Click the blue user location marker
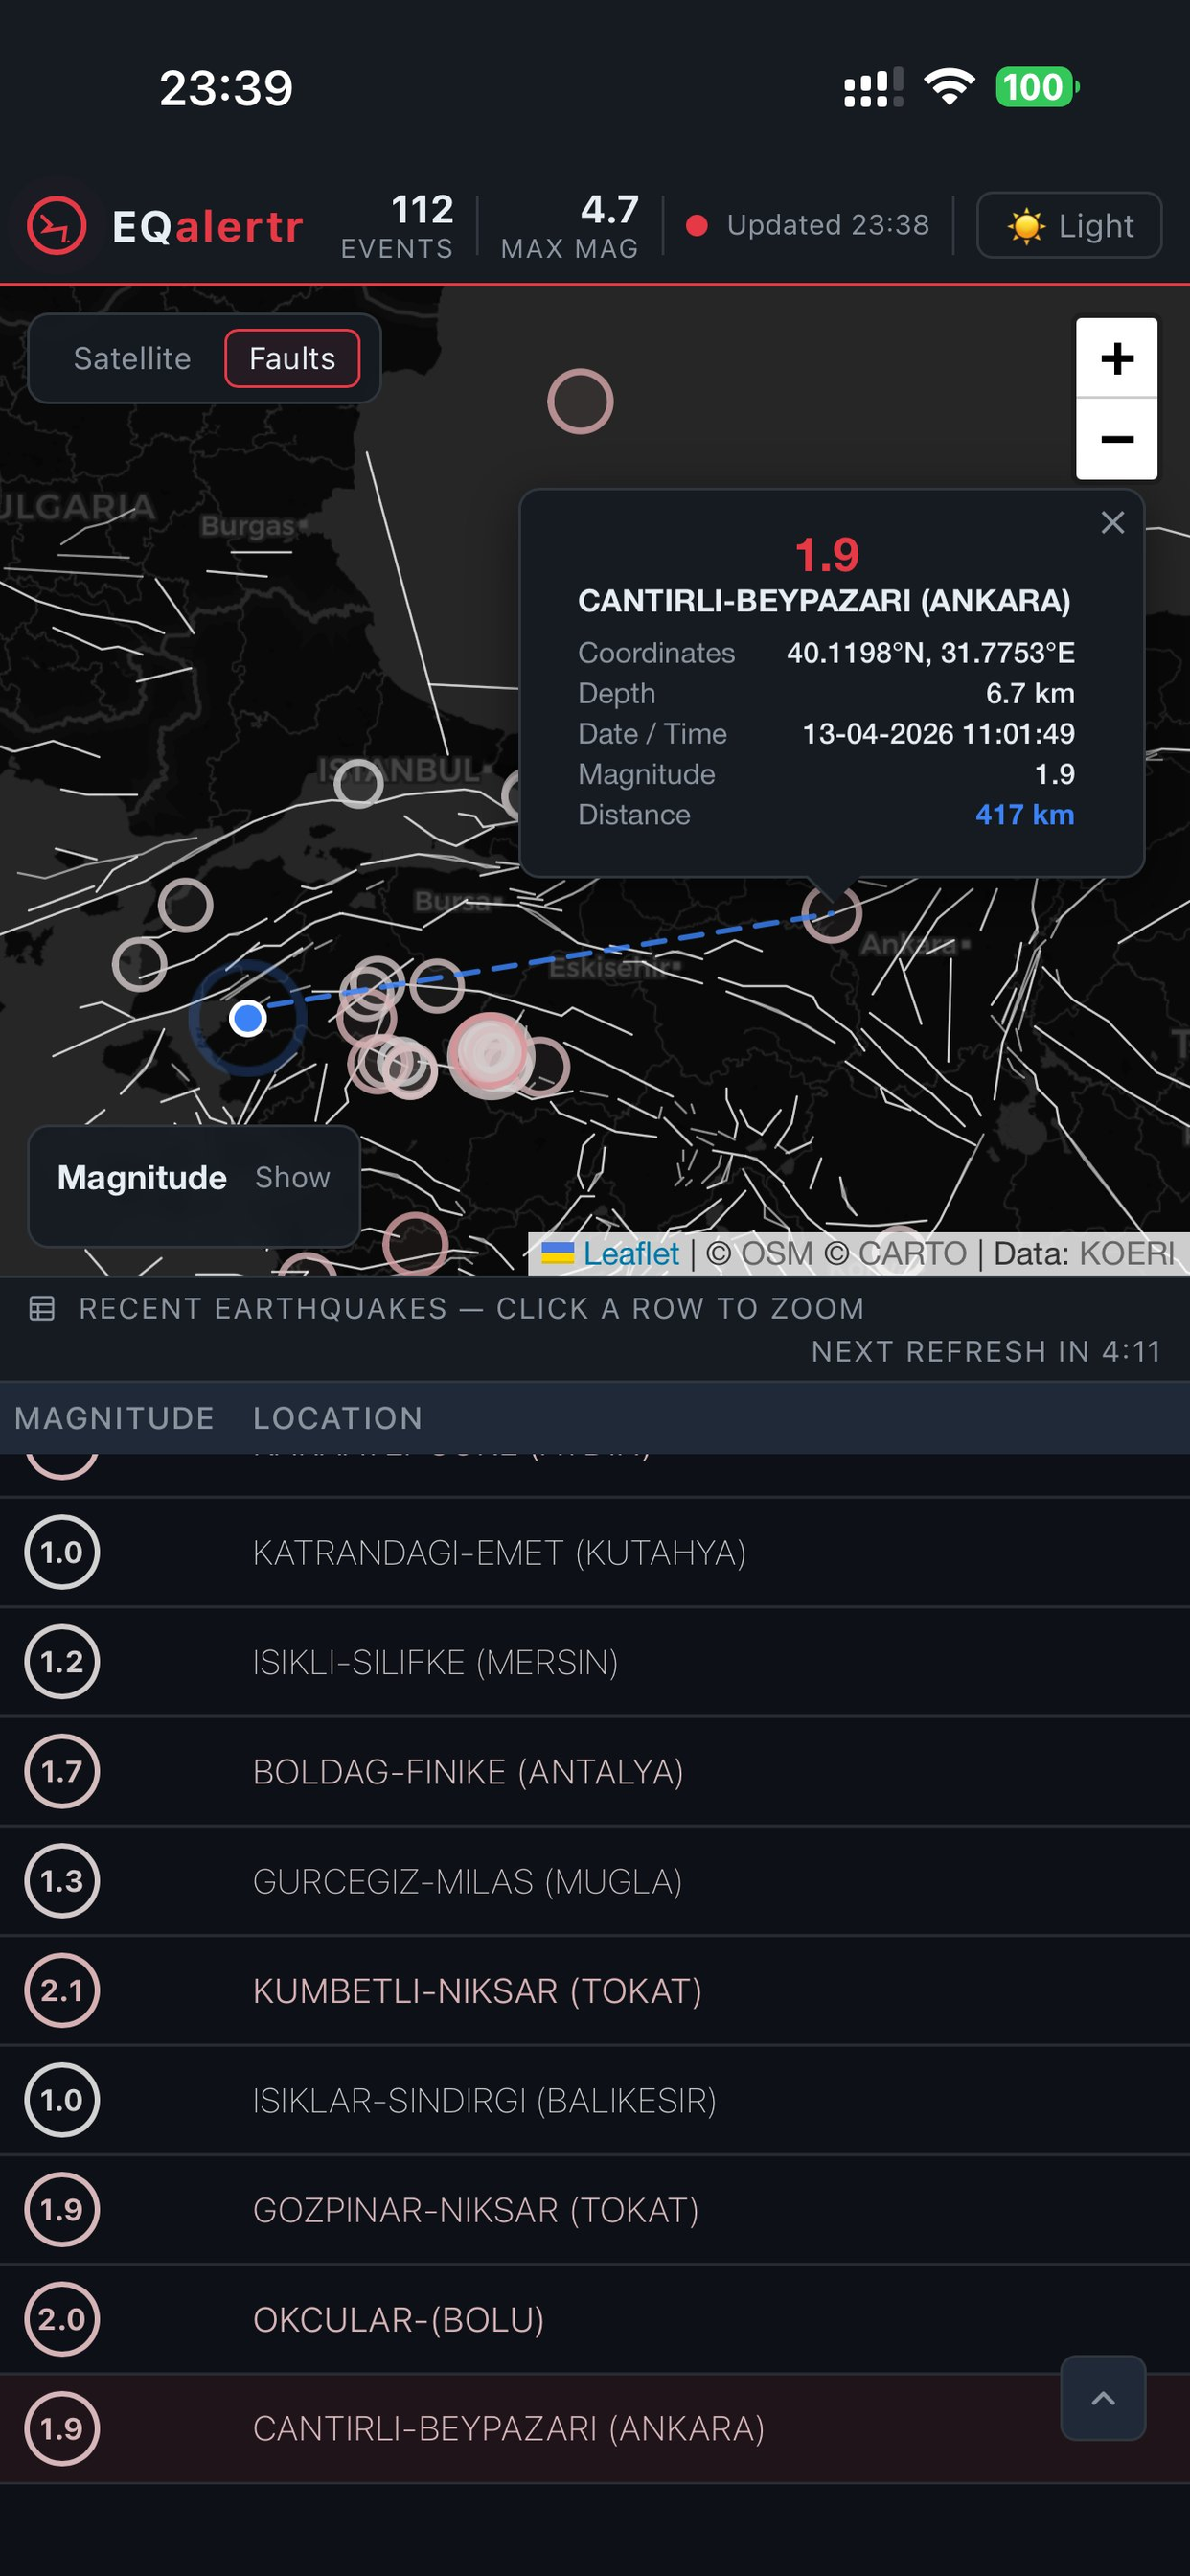 (x=247, y=1018)
